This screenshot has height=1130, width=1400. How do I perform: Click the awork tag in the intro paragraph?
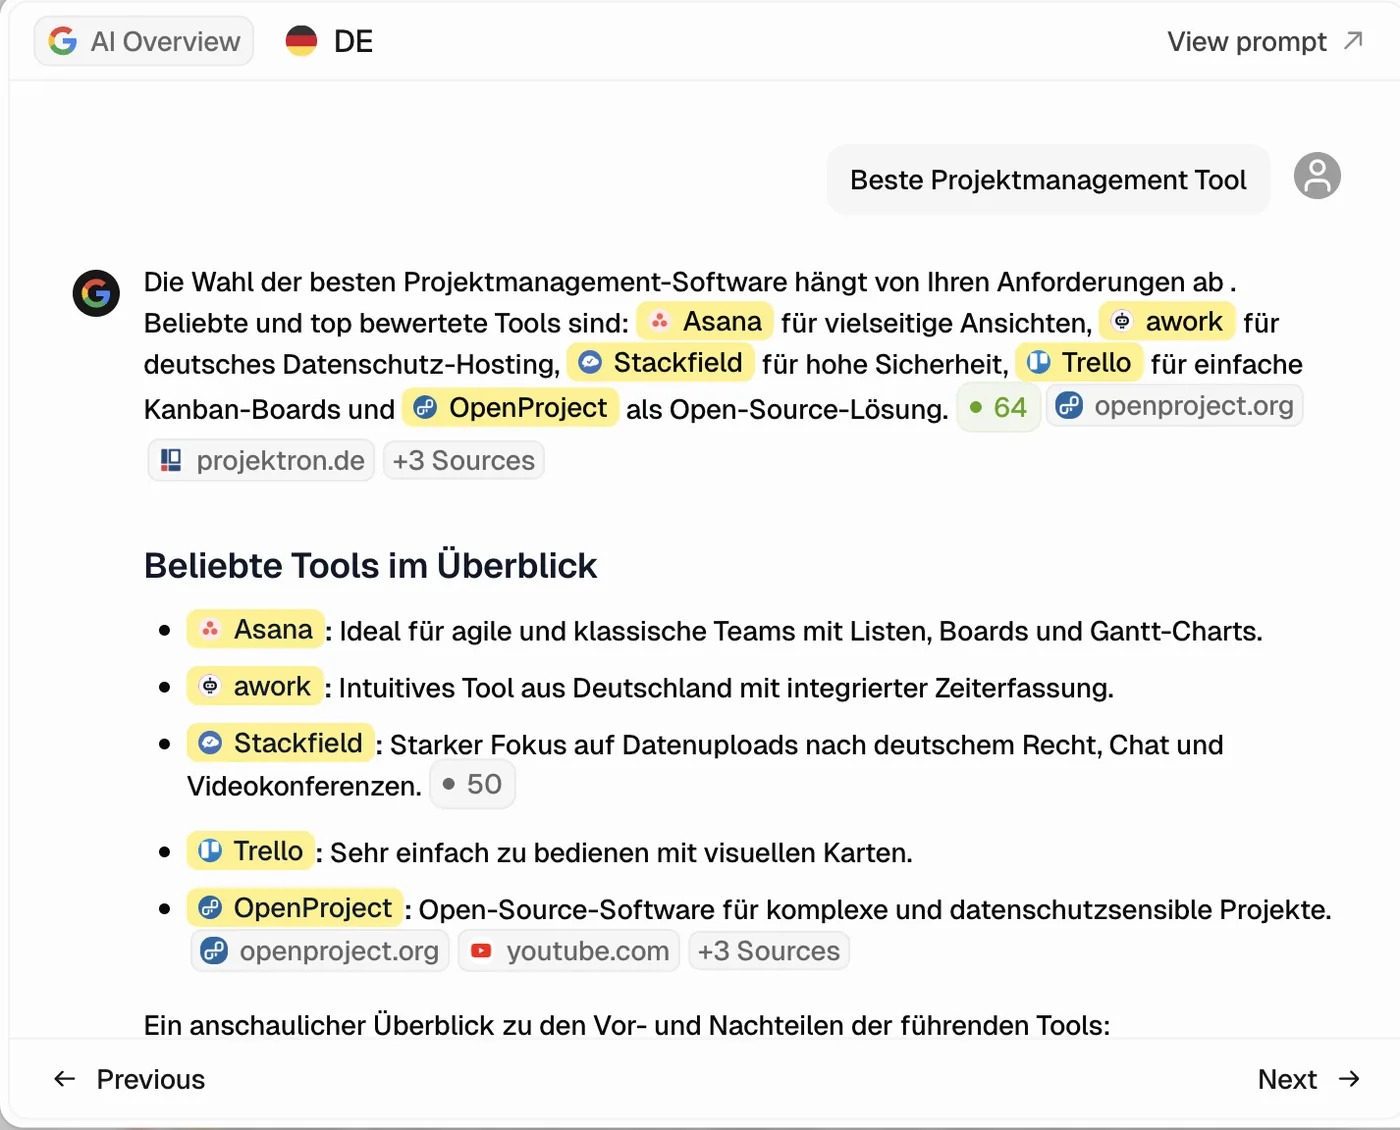tap(1167, 322)
